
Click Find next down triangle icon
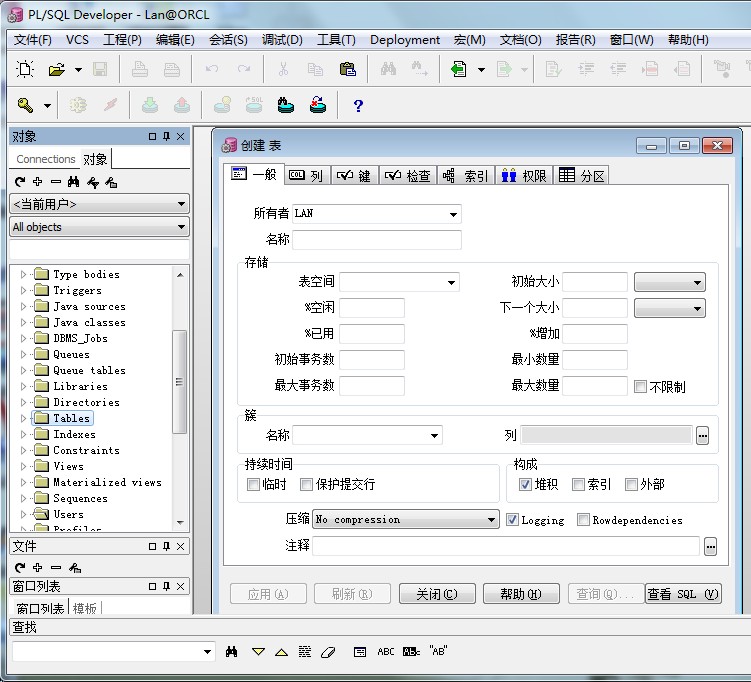click(x=258, y=652)
